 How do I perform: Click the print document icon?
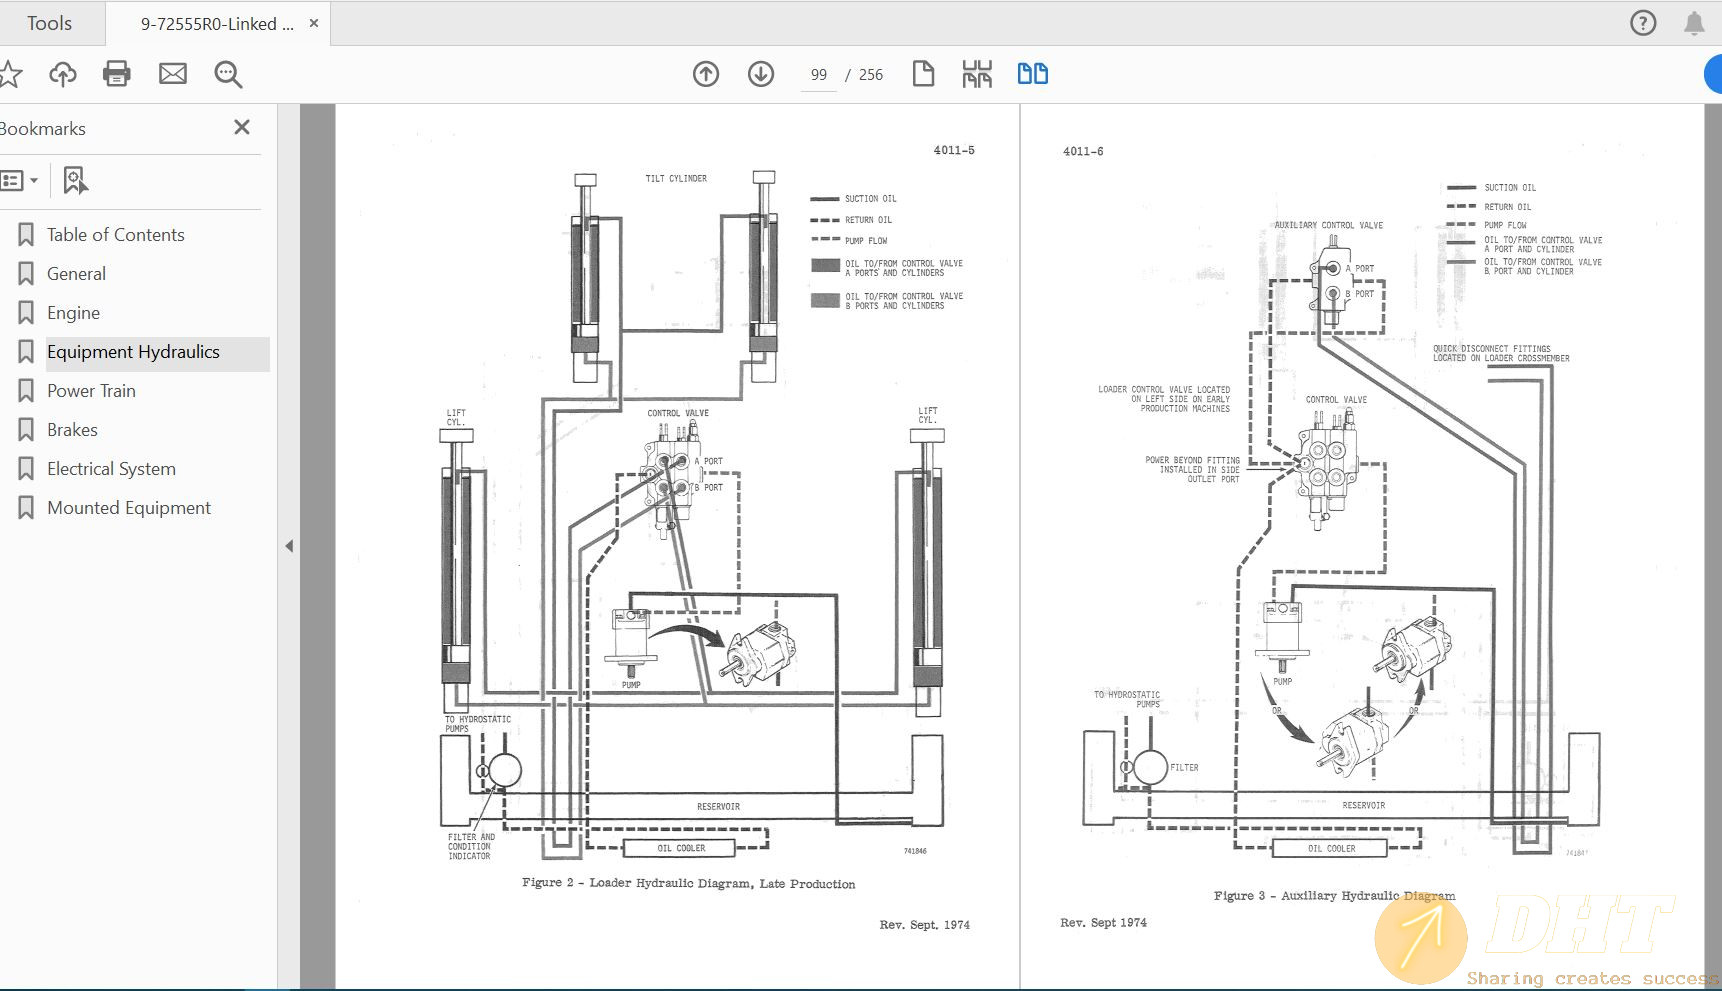click(x=117, y=74)
